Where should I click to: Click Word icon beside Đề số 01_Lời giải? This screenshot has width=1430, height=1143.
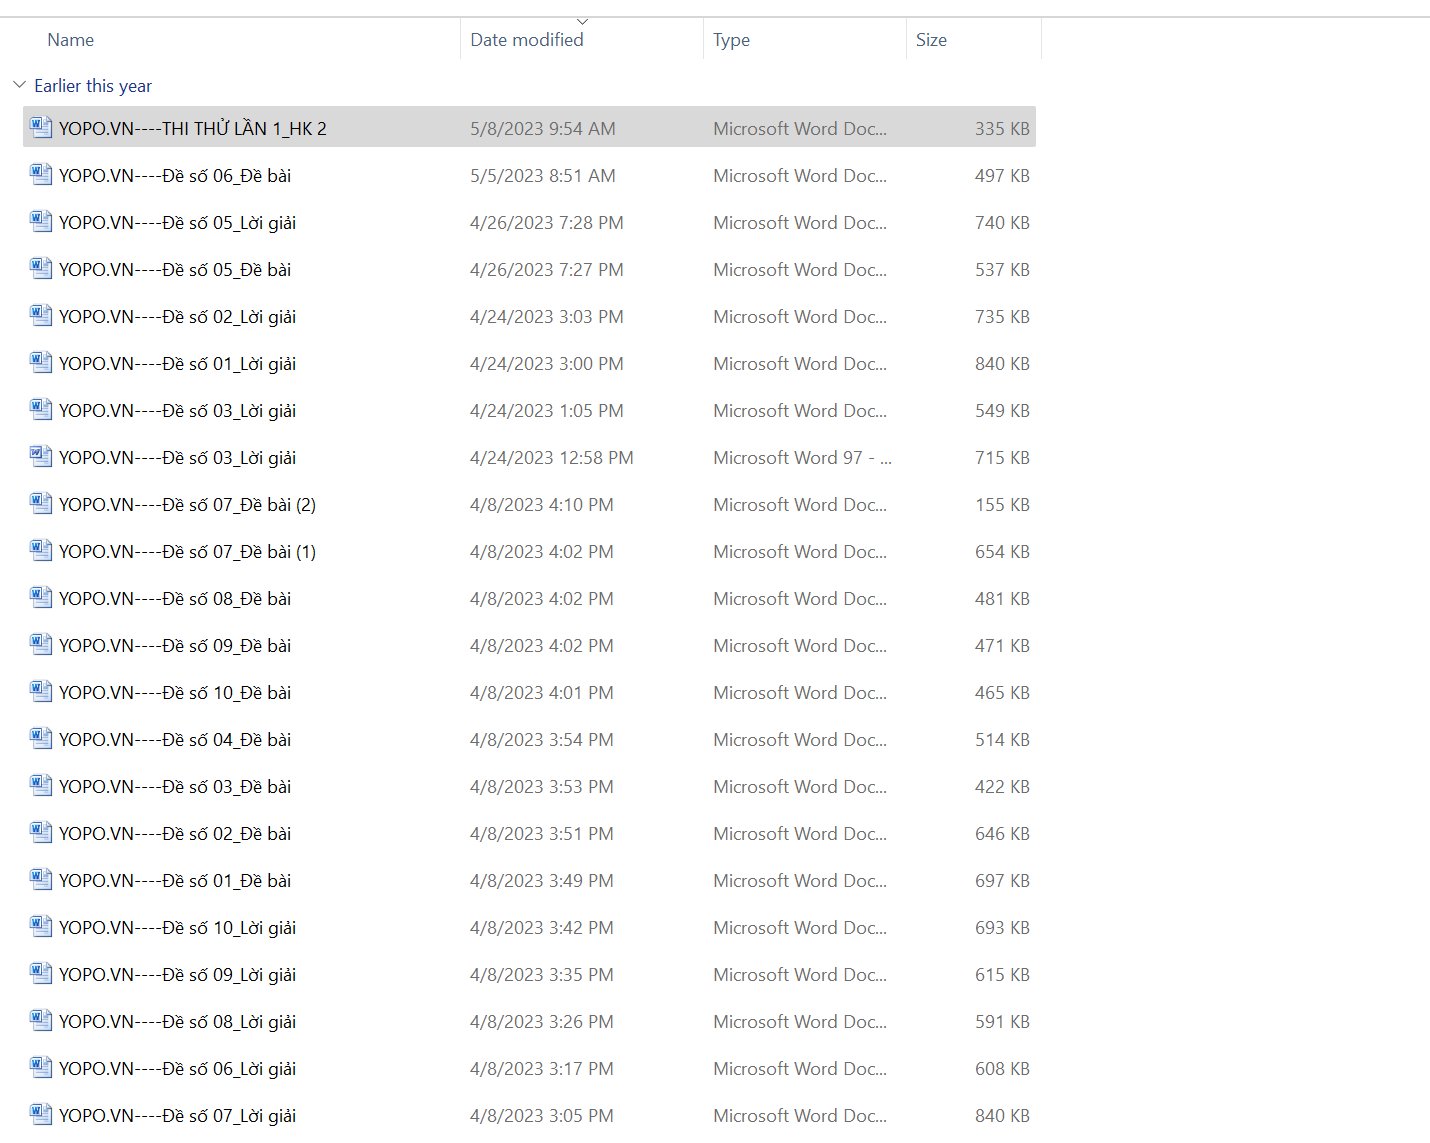click(x=41, y=362)
